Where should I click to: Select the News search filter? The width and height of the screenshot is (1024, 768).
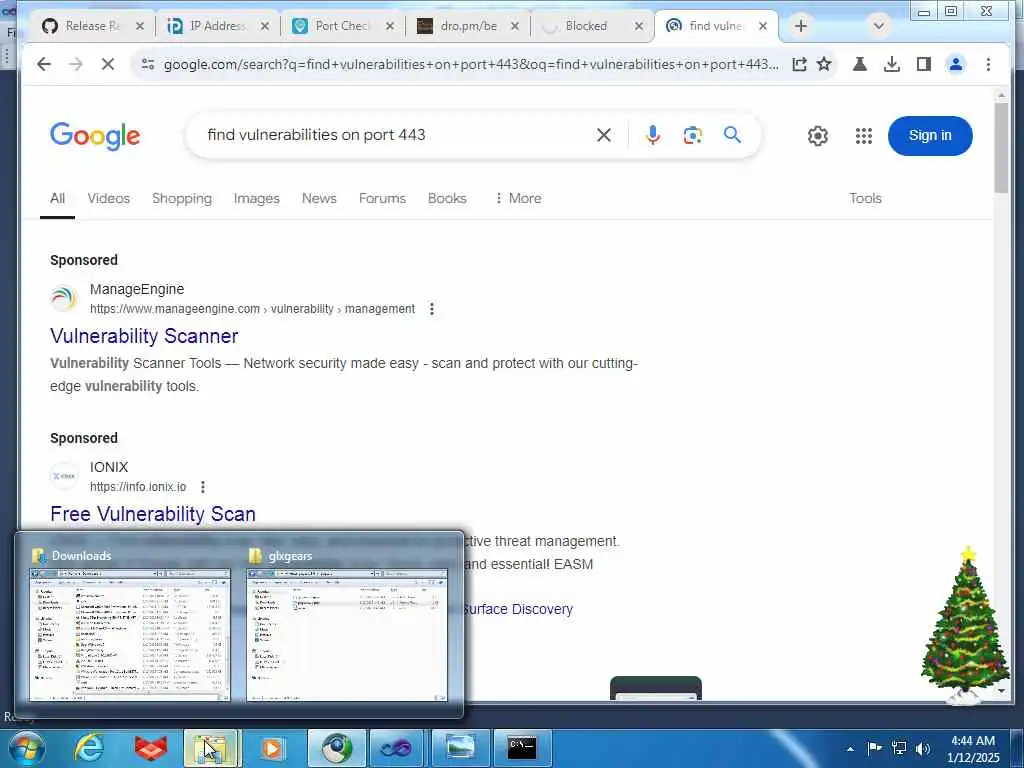click(x=319, y=198)
